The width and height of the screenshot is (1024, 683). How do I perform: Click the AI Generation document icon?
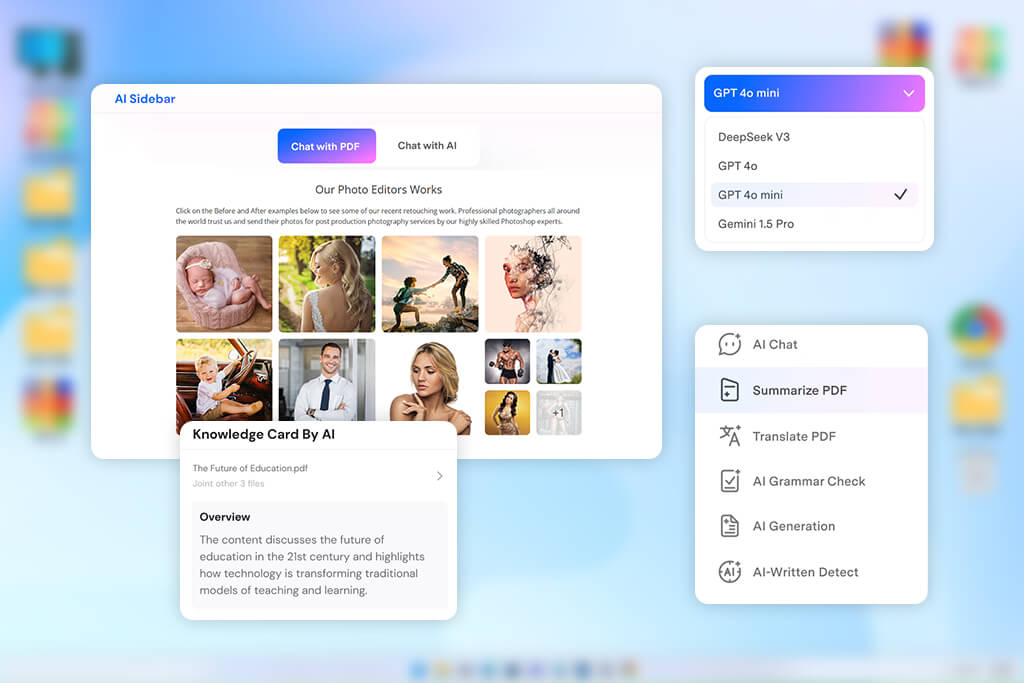[729, 526]
